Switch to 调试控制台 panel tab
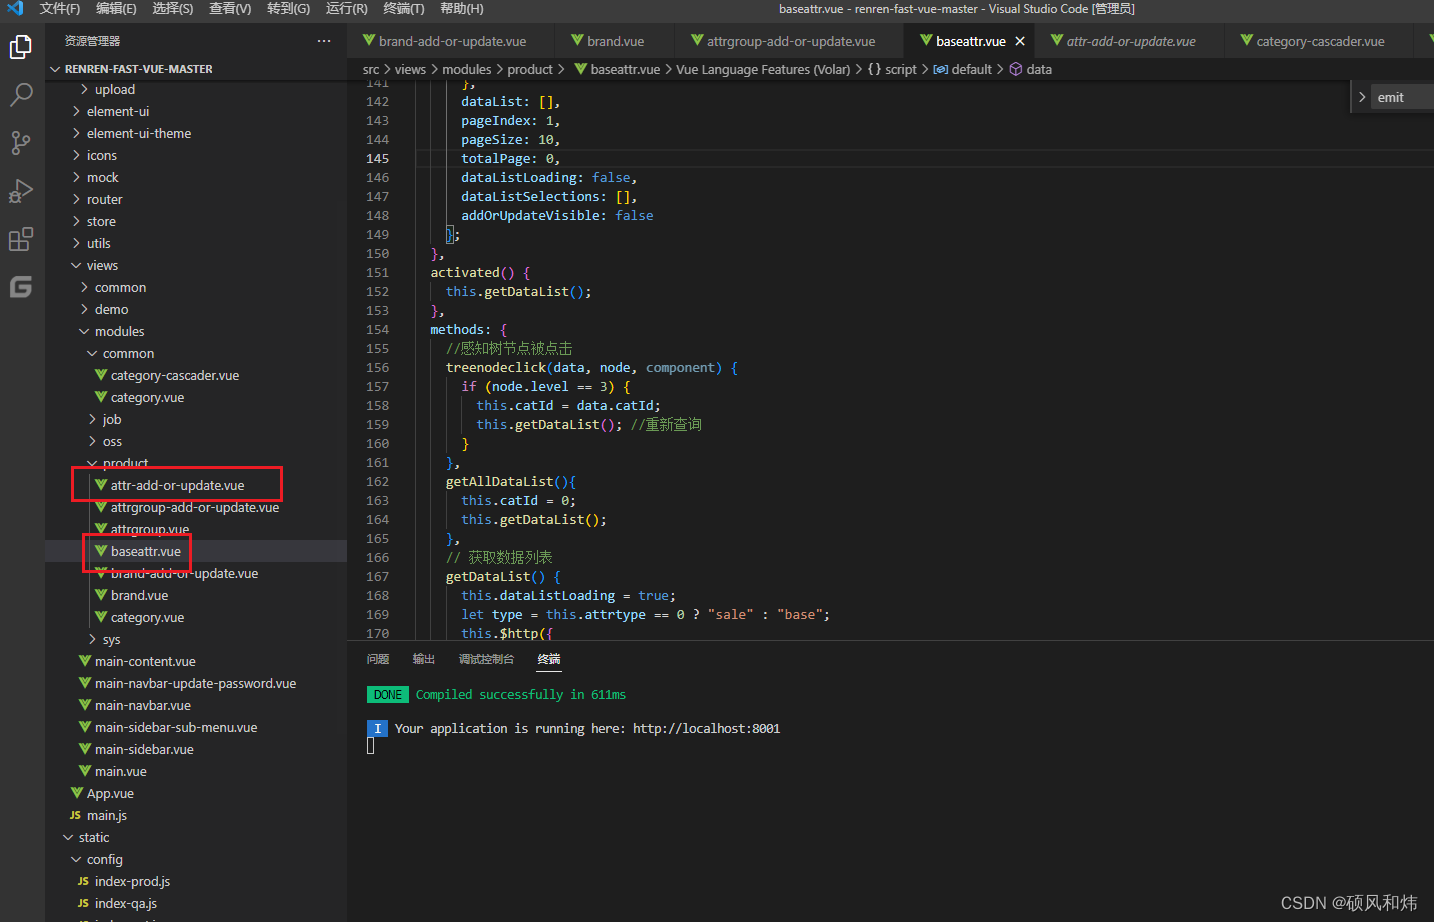This screenshot has width=1434, height=922. point(486,659)
